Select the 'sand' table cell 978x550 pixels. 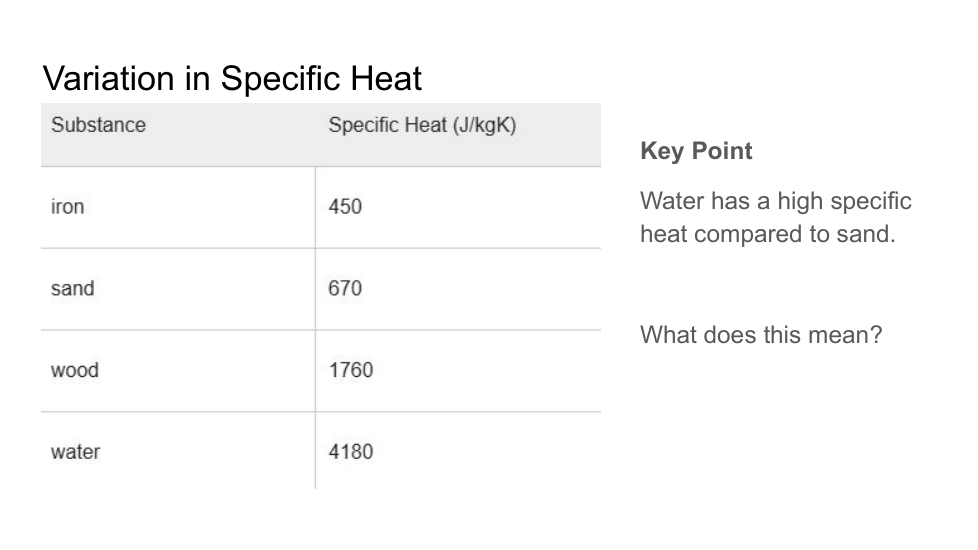tap(178, 289)
